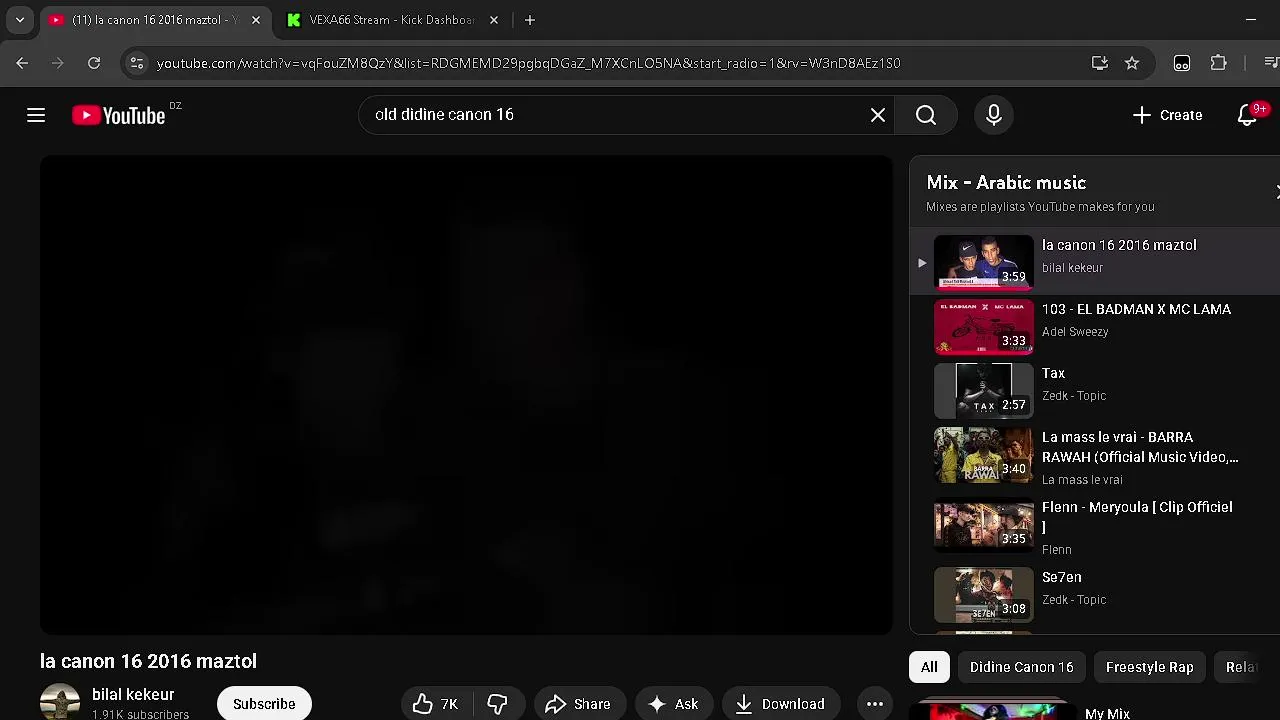Go to YouTube home via logo

coord(118,115)
